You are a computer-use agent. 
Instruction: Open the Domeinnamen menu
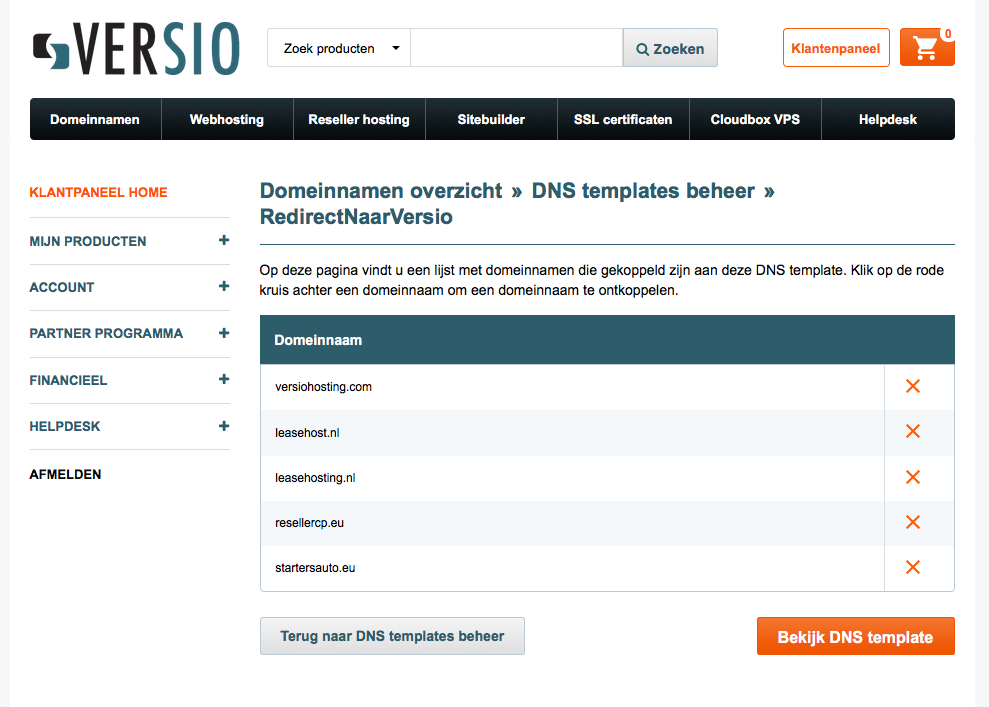[95, 119]
